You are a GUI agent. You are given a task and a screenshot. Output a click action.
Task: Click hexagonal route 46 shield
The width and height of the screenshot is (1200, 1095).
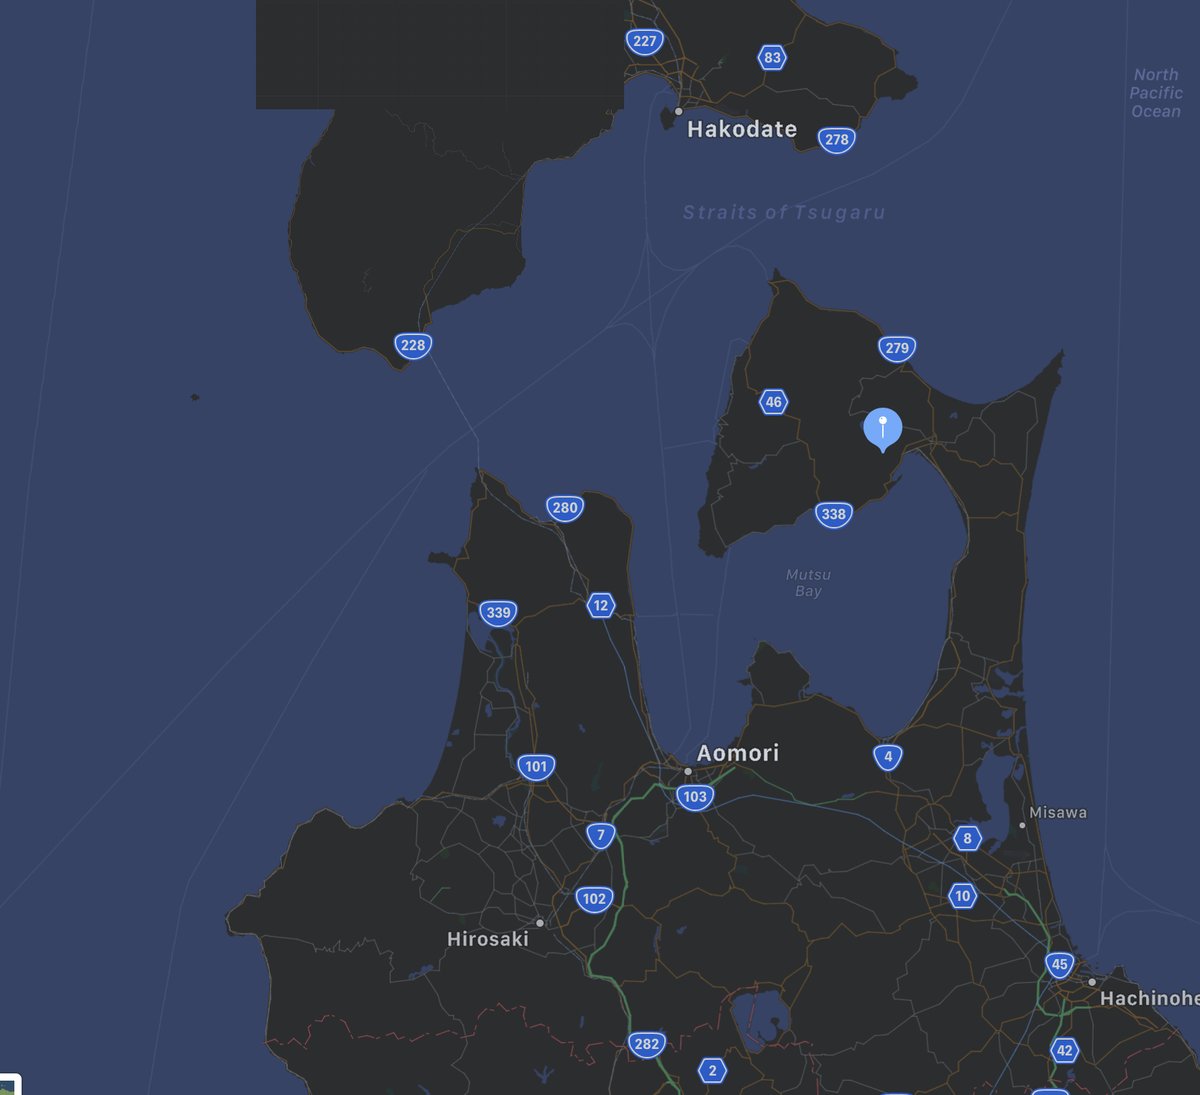[773, 402]
